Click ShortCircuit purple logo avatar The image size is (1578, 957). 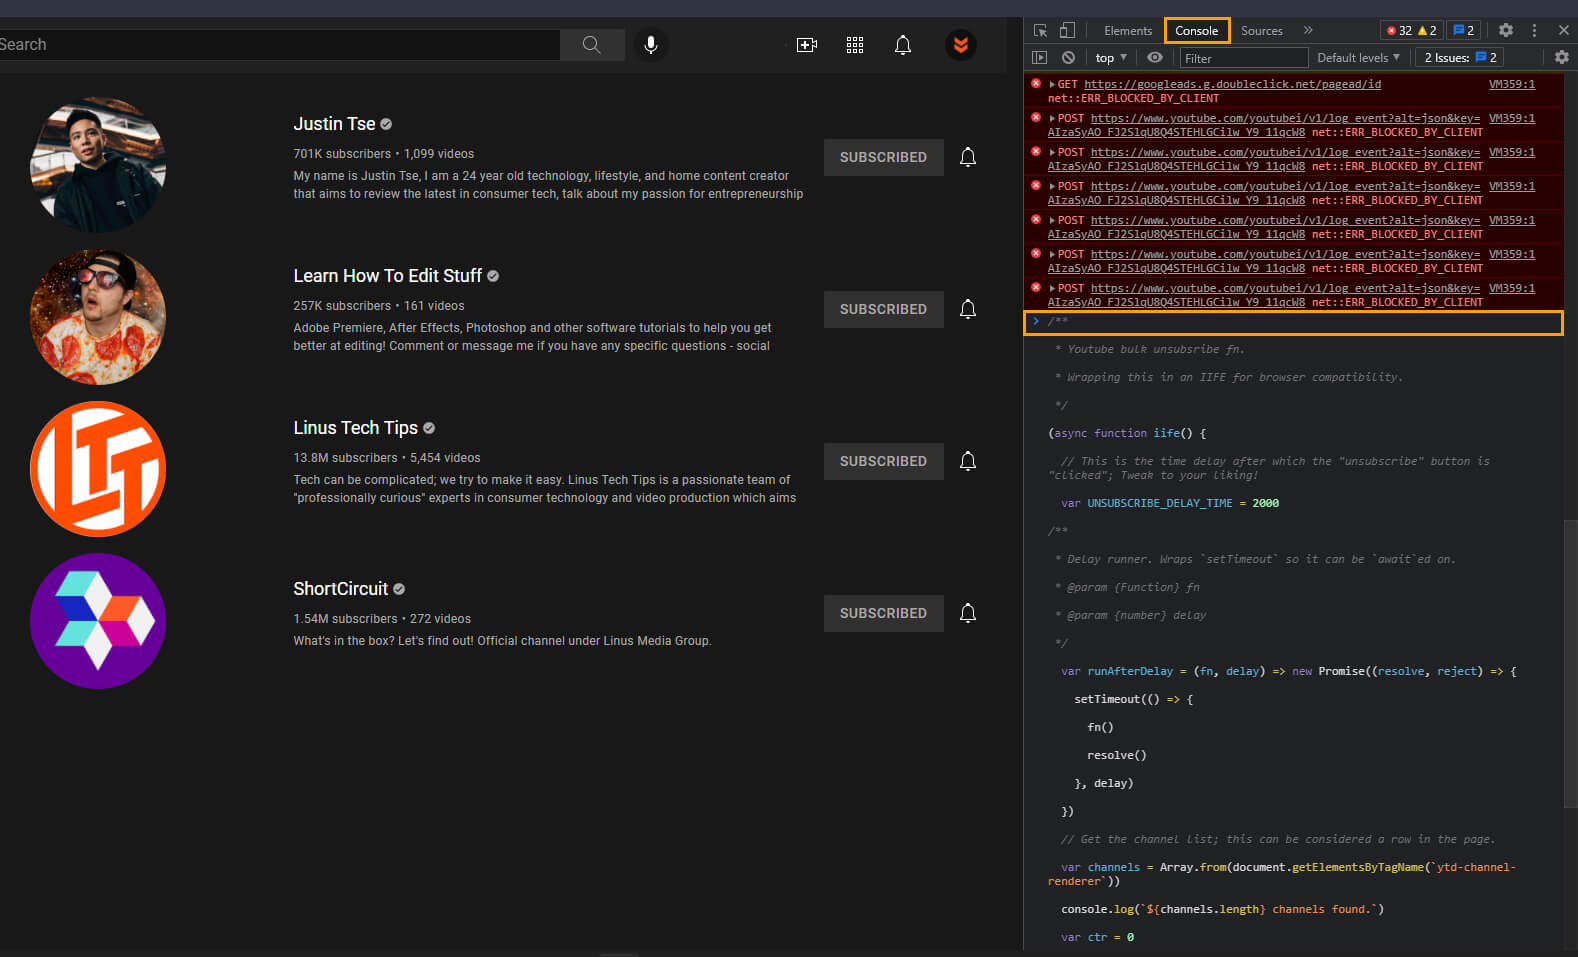point(98,621)
